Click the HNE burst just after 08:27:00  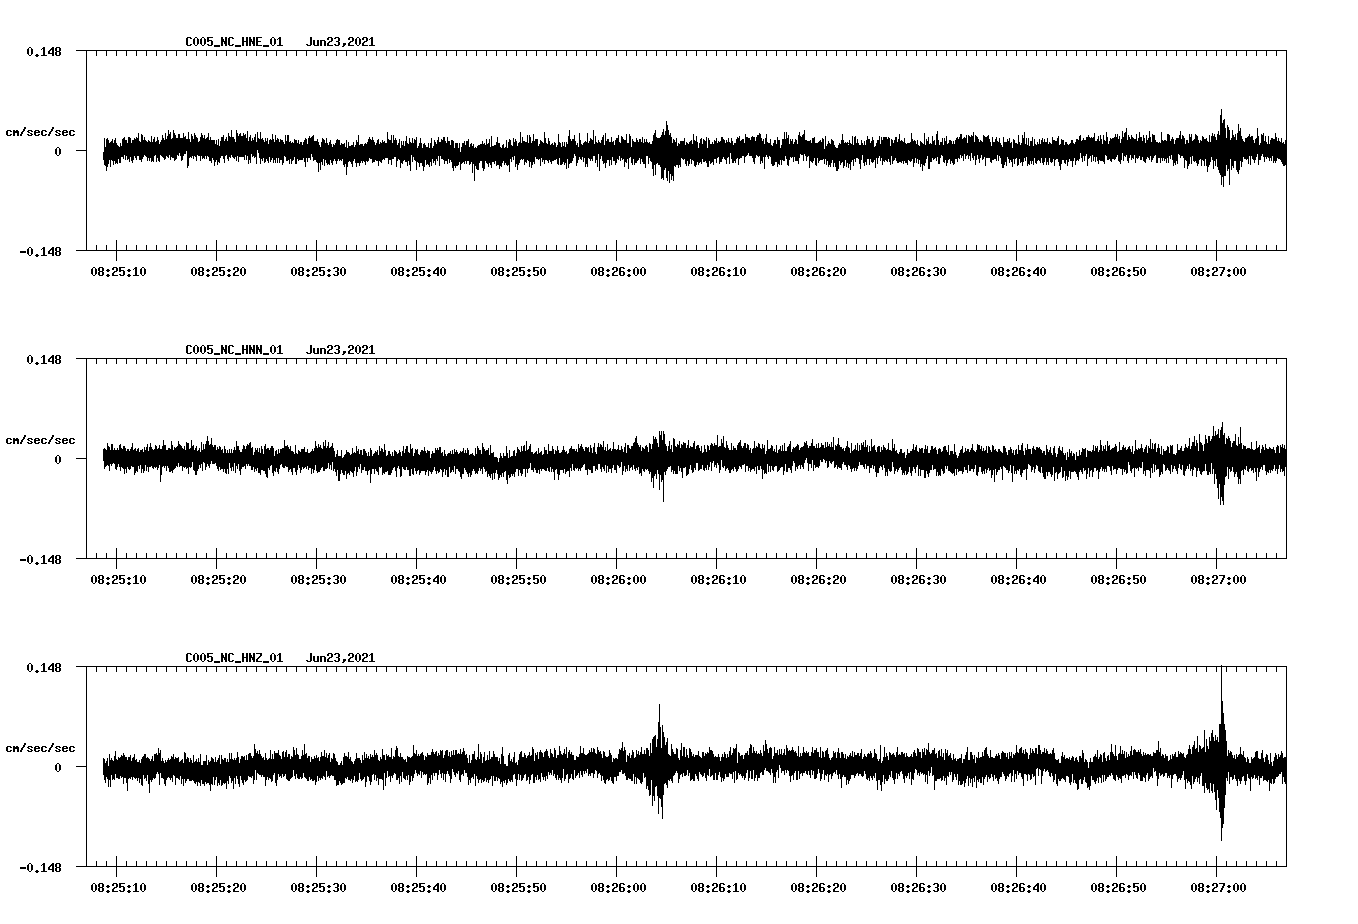(1225, 148)
